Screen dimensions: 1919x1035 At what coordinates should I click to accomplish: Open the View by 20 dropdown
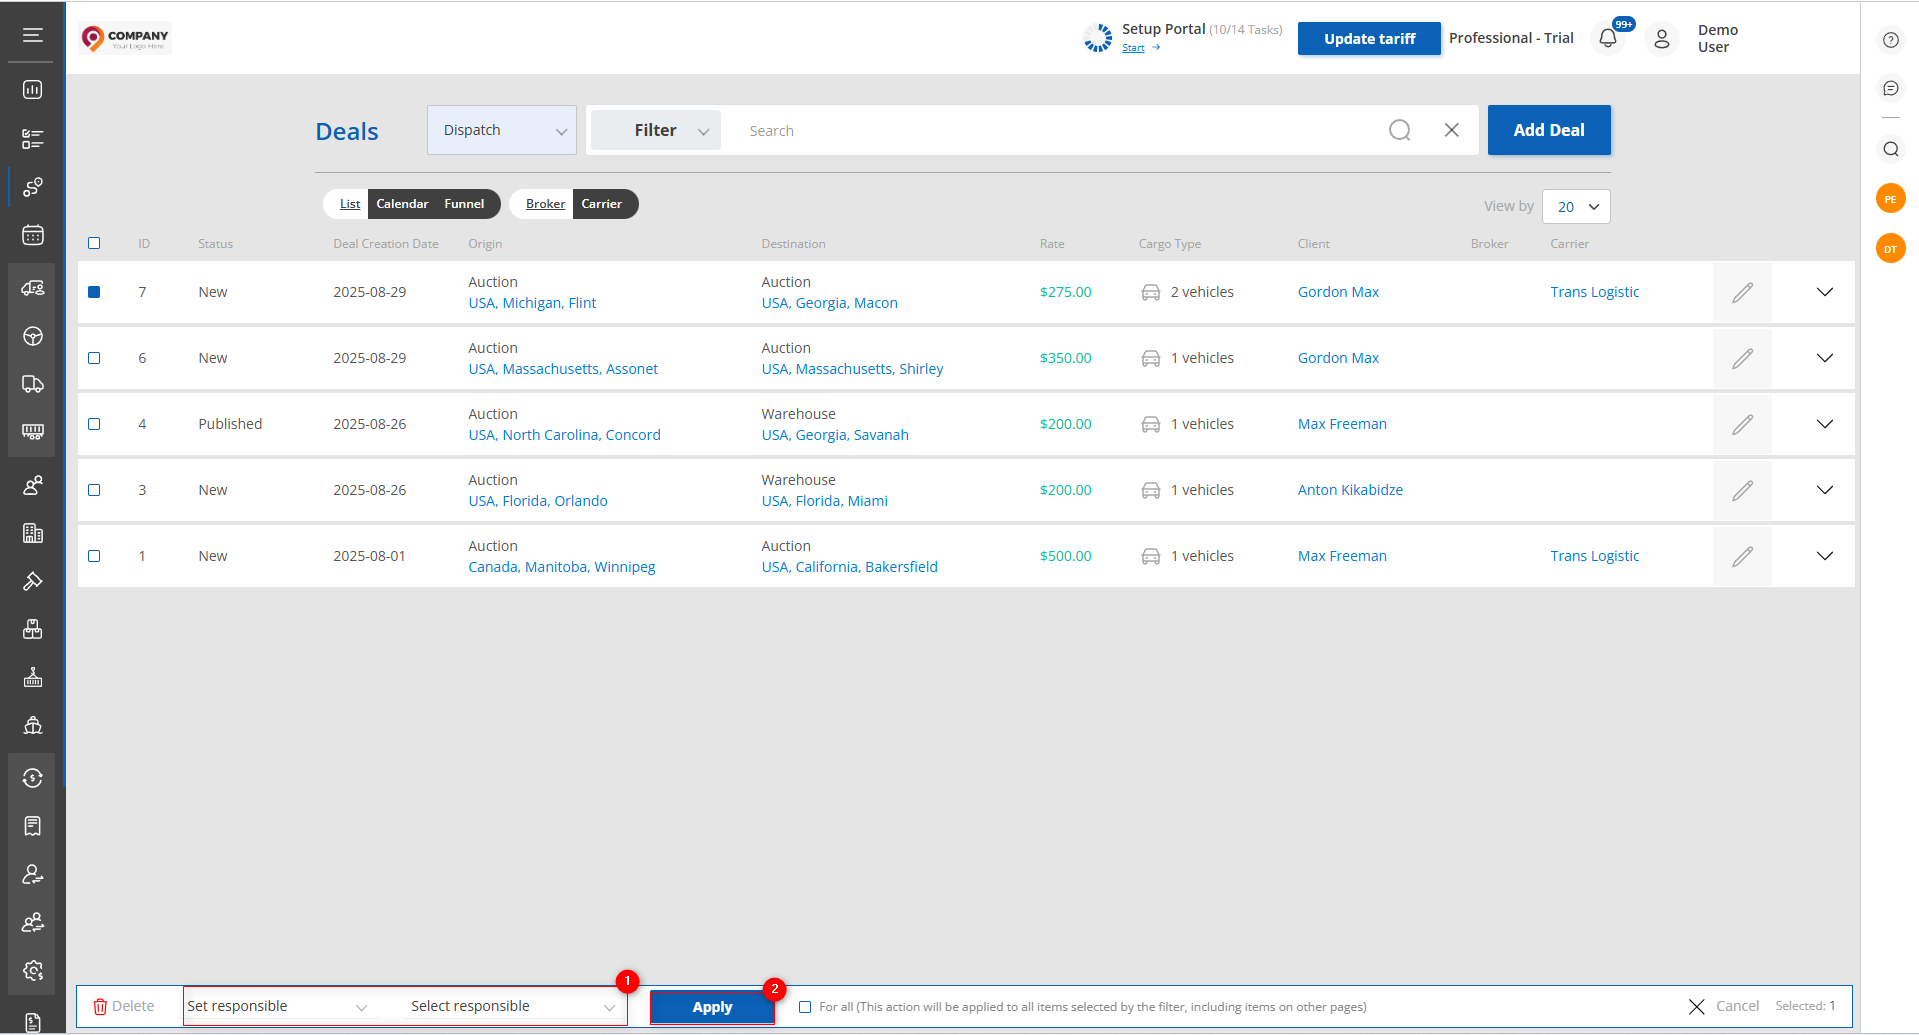pos(1576,207)
